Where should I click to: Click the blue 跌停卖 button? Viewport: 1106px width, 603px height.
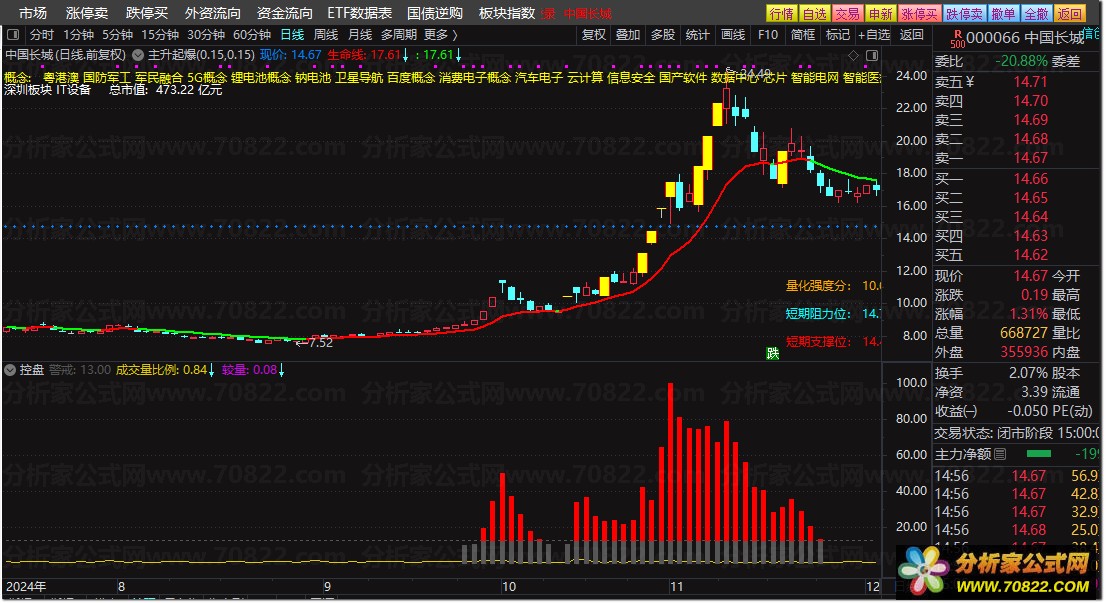point(964,13)
